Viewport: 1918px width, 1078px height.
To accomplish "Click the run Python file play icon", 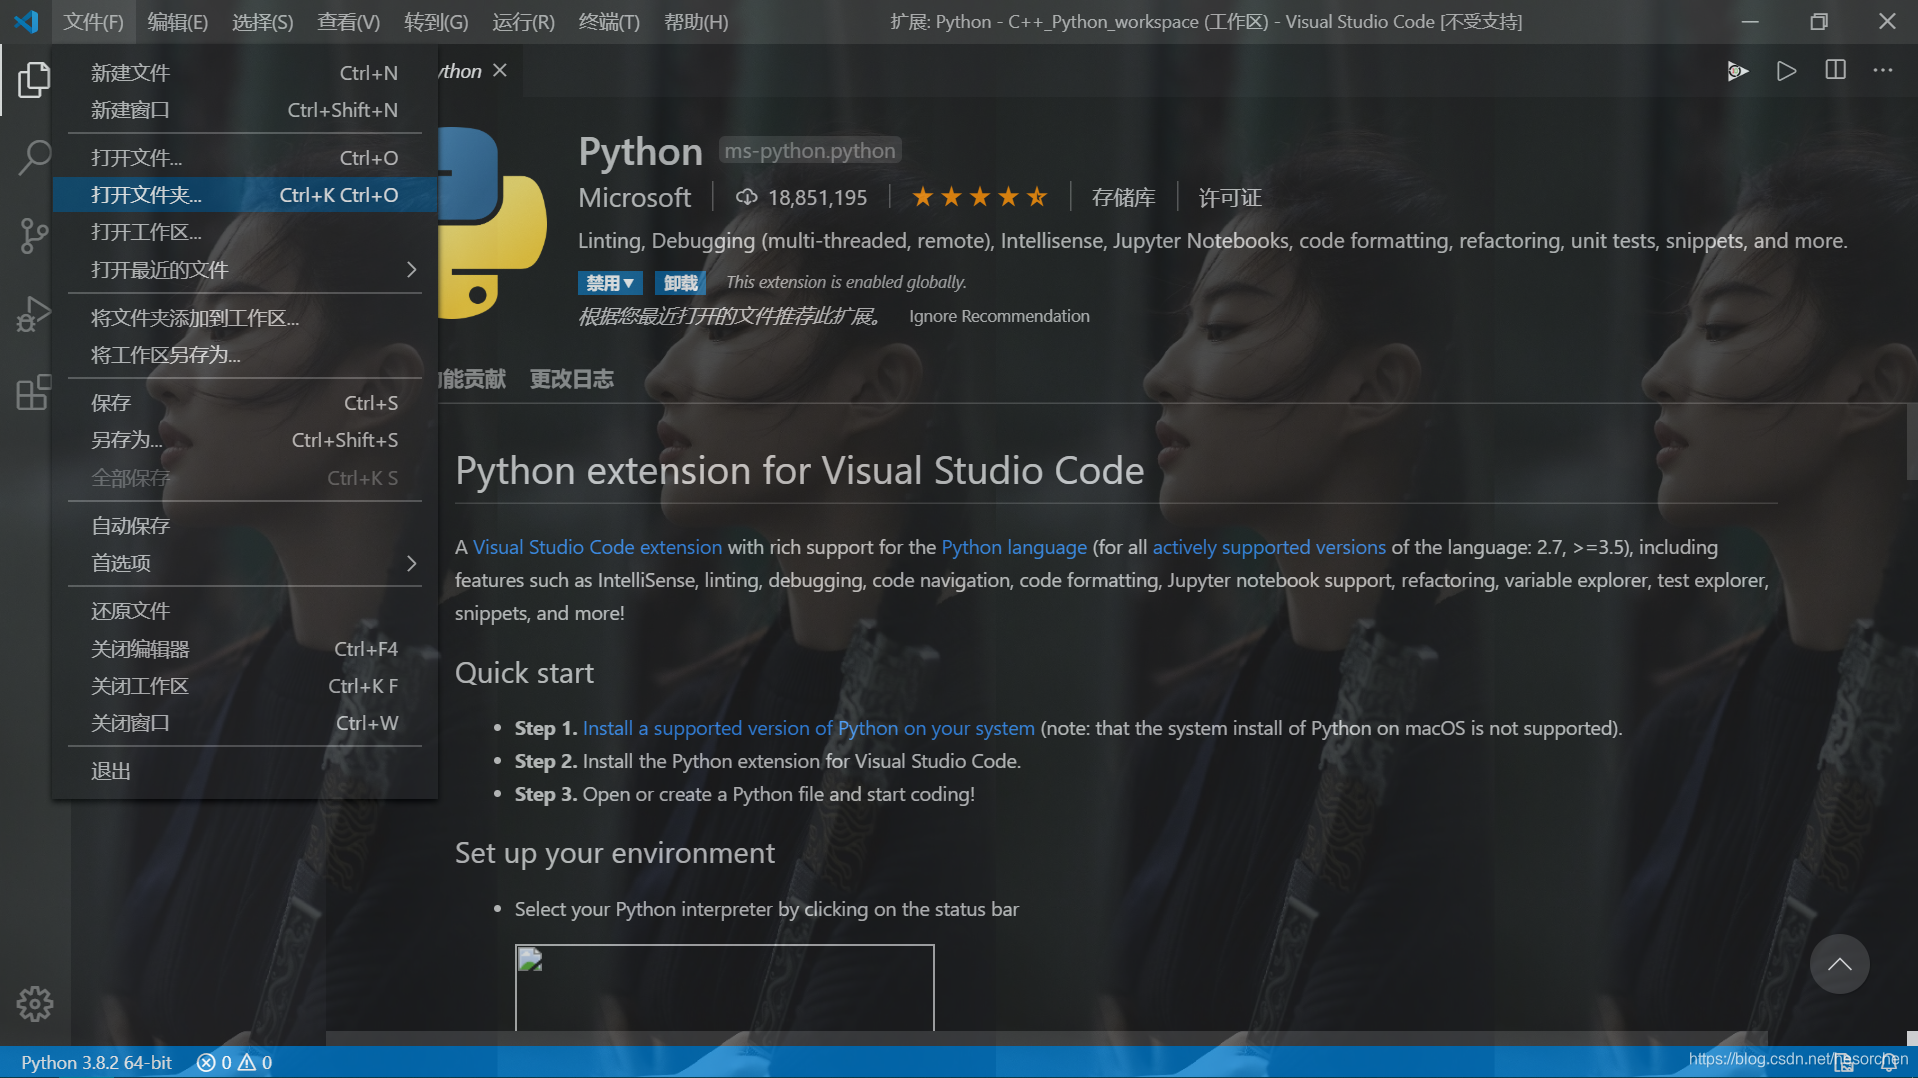I will (1786, 71).
